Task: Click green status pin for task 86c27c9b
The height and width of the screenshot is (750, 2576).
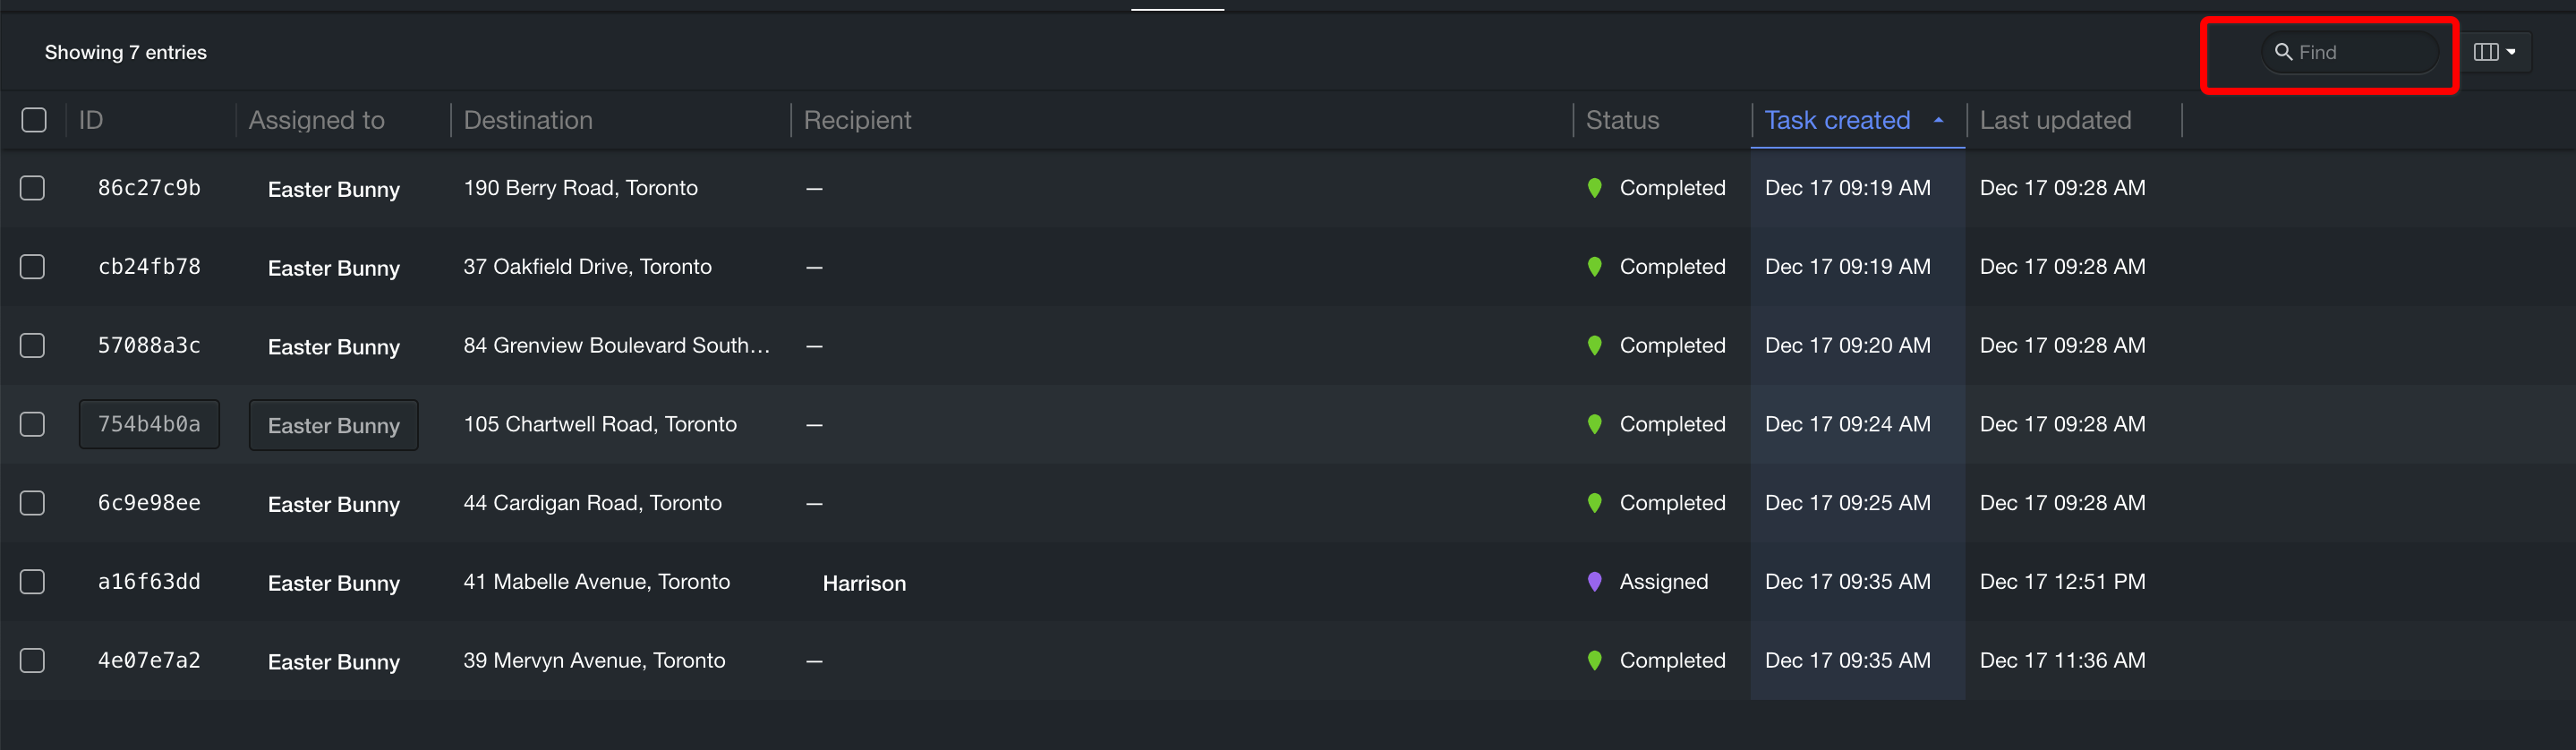Action: [x=1594, y=188]
